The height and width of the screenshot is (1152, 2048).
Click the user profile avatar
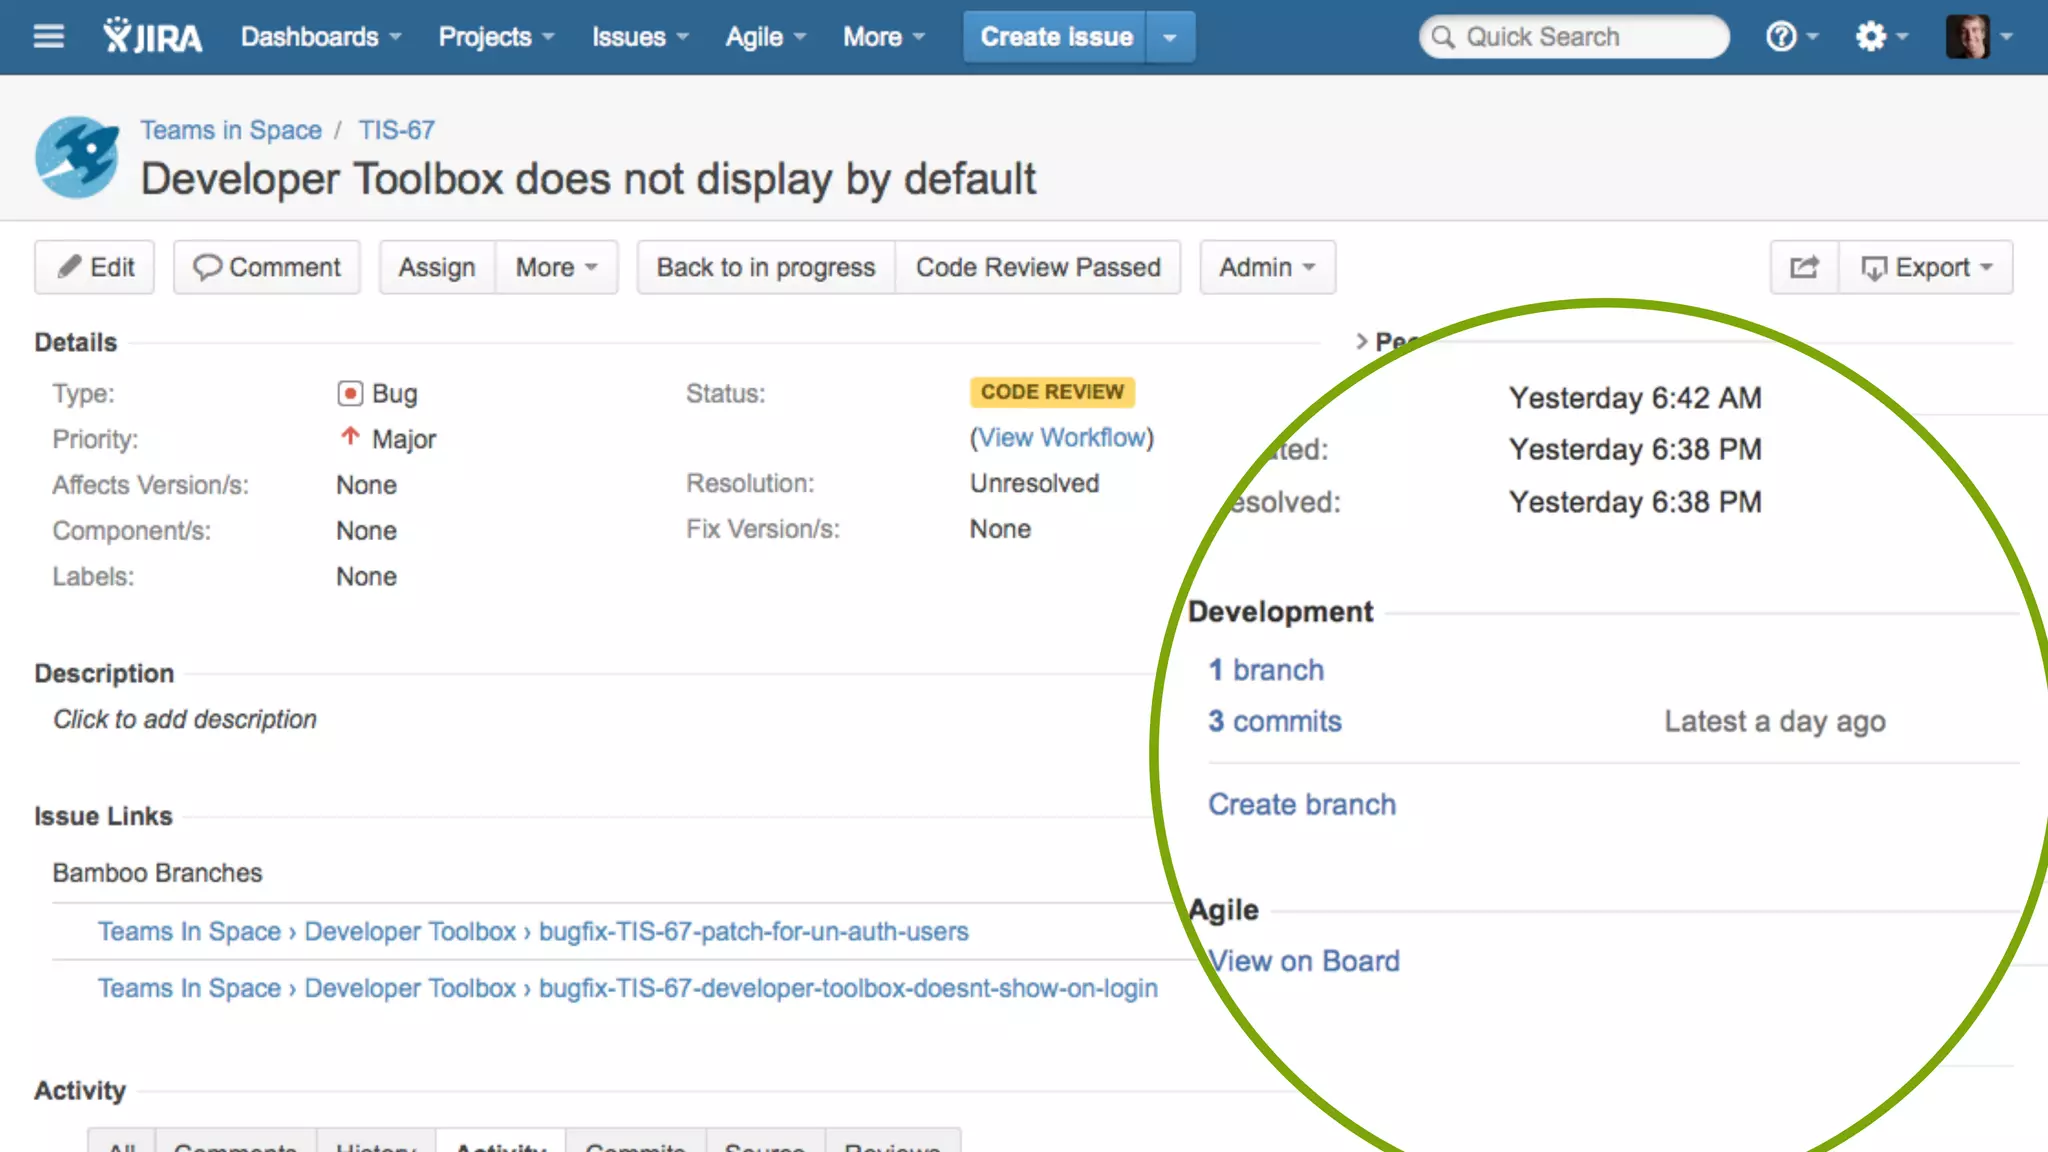1967,37
